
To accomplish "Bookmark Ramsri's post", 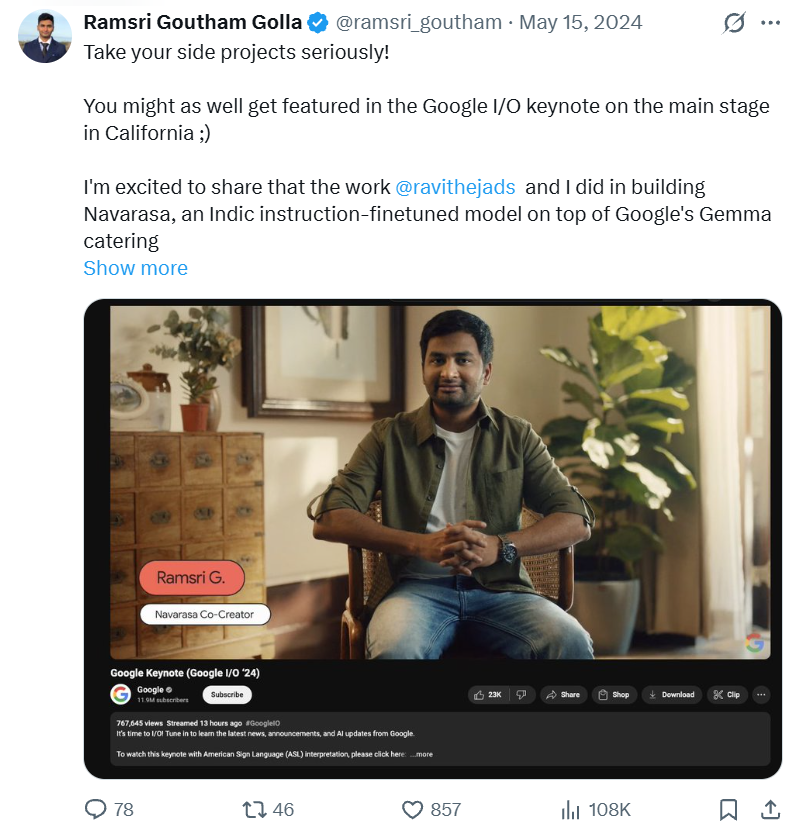I will pos(729,810).
